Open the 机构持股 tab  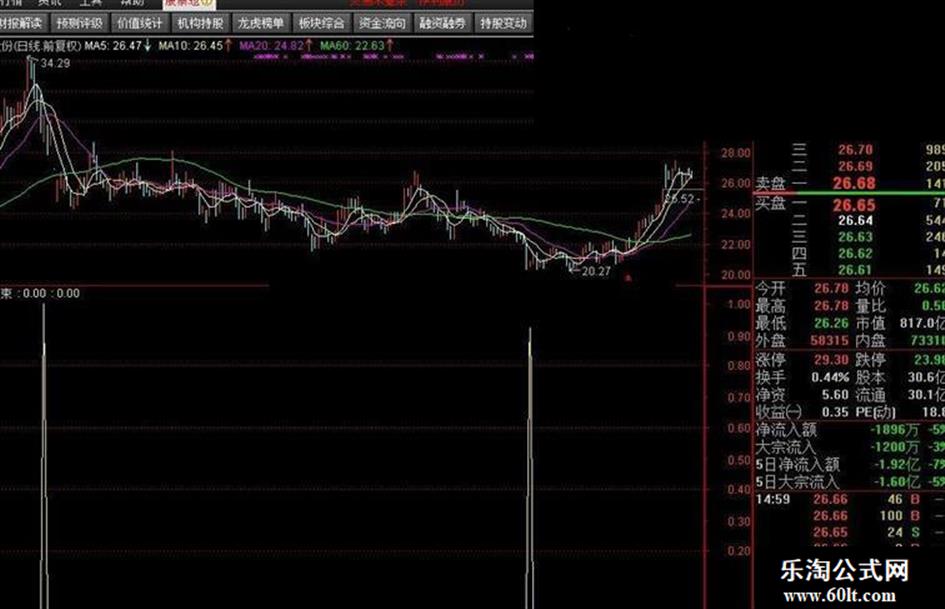(201, 24)
